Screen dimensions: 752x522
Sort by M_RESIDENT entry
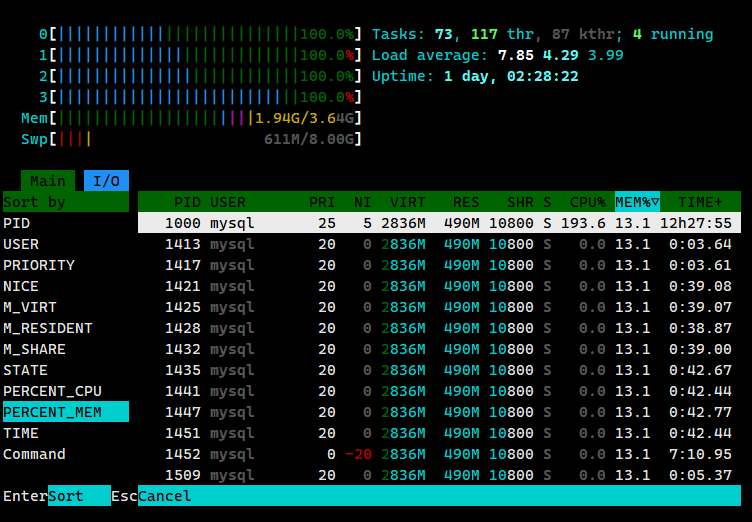pos(47,328)
